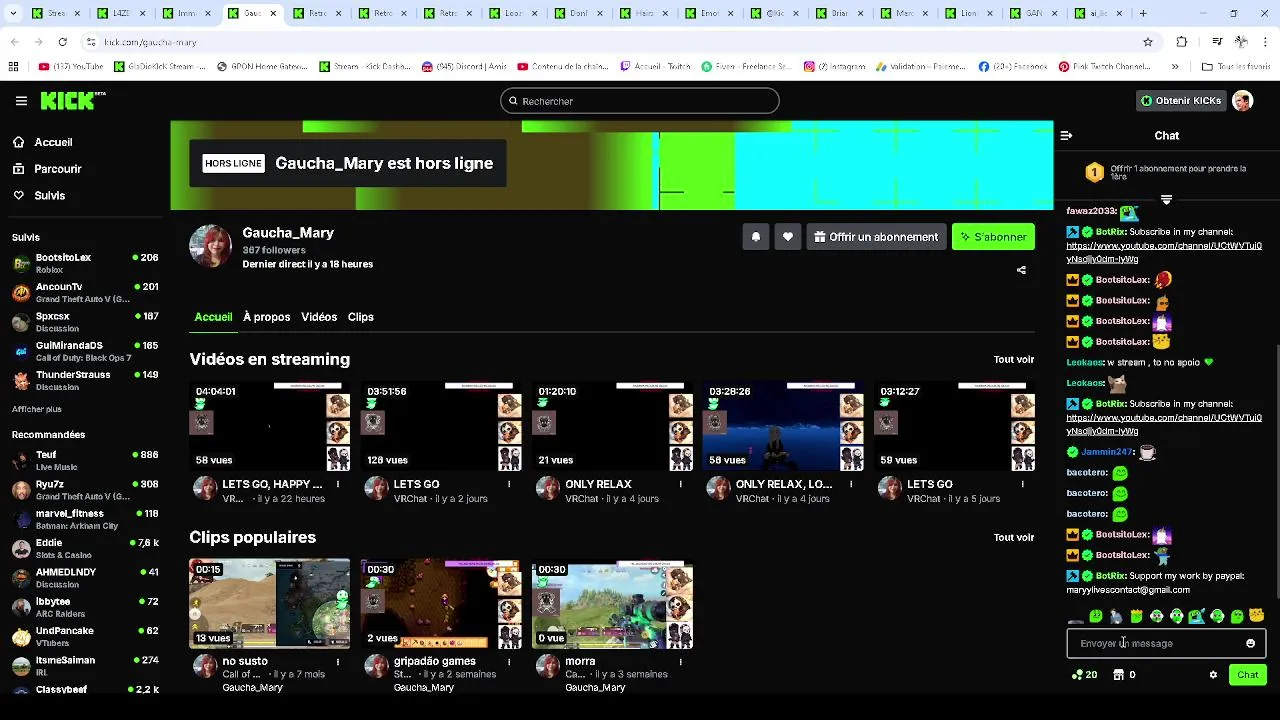The image size is (1280, 720).
Task: Click the Obtenir KICKs button
Action: coord(1182,101)
